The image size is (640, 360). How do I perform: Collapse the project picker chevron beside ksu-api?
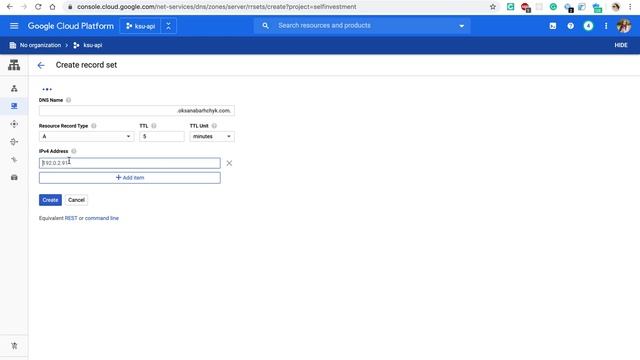coord(168,26)
